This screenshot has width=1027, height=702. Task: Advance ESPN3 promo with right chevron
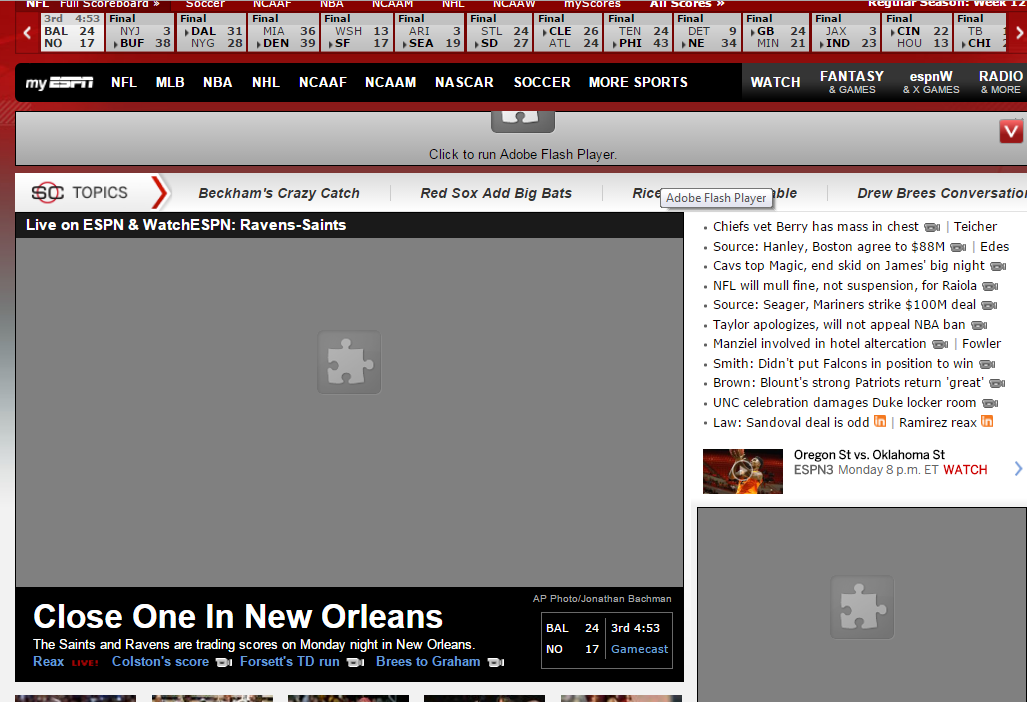[x=1018, y=468]
